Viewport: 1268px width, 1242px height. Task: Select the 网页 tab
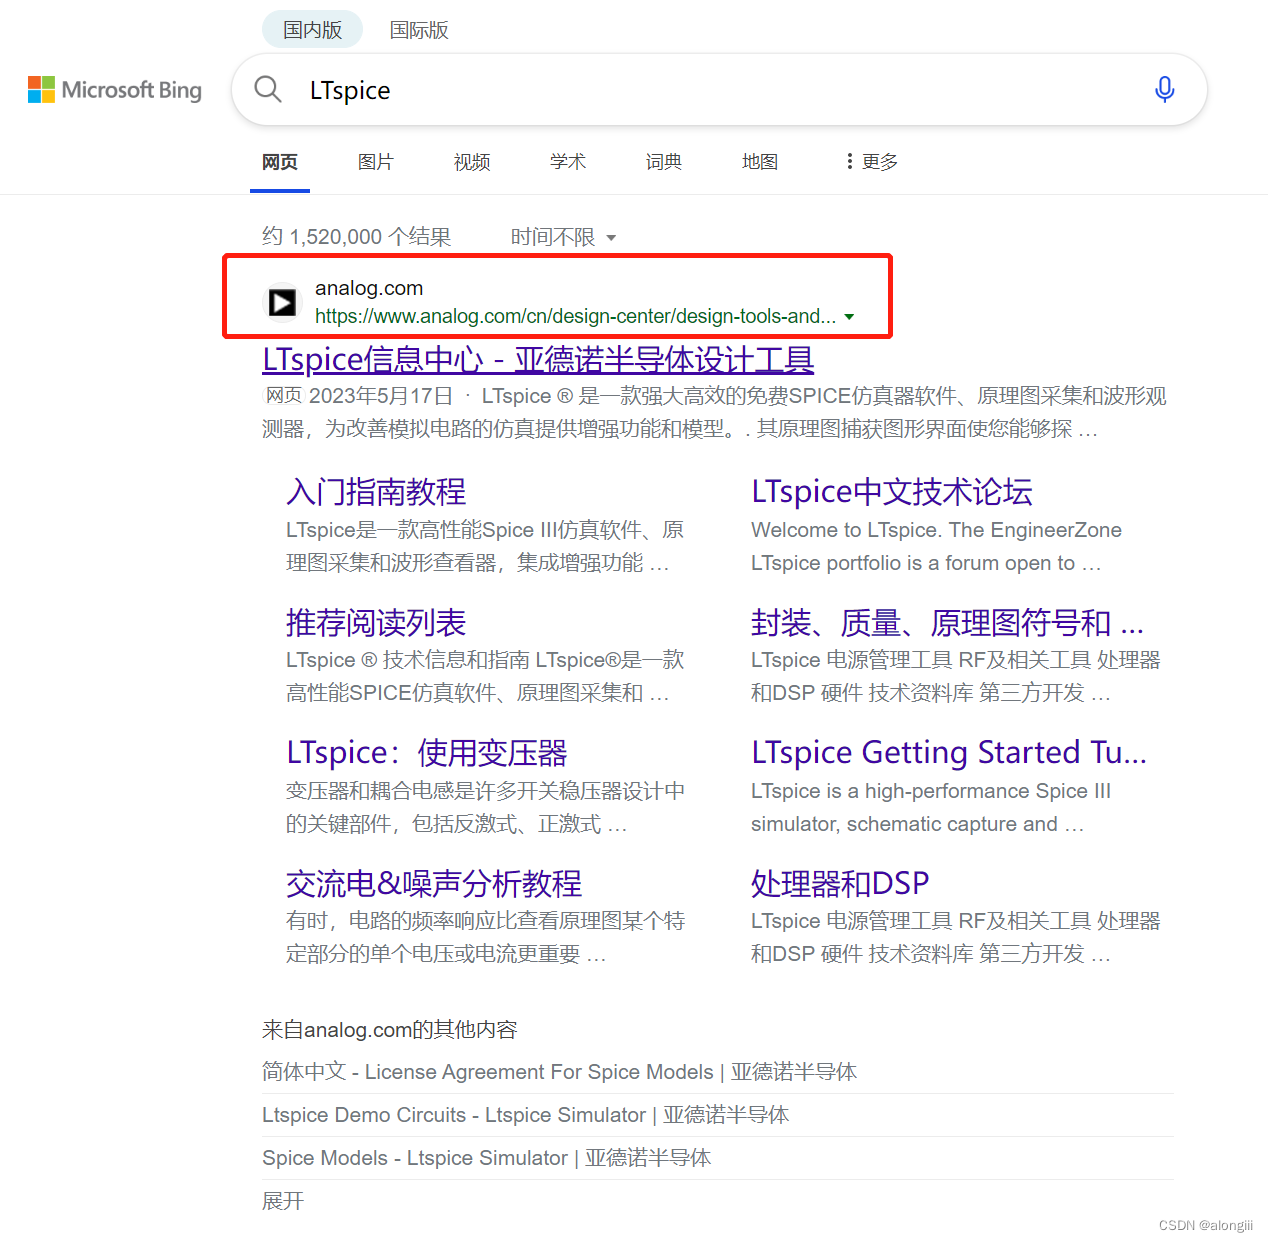point(280,162)
